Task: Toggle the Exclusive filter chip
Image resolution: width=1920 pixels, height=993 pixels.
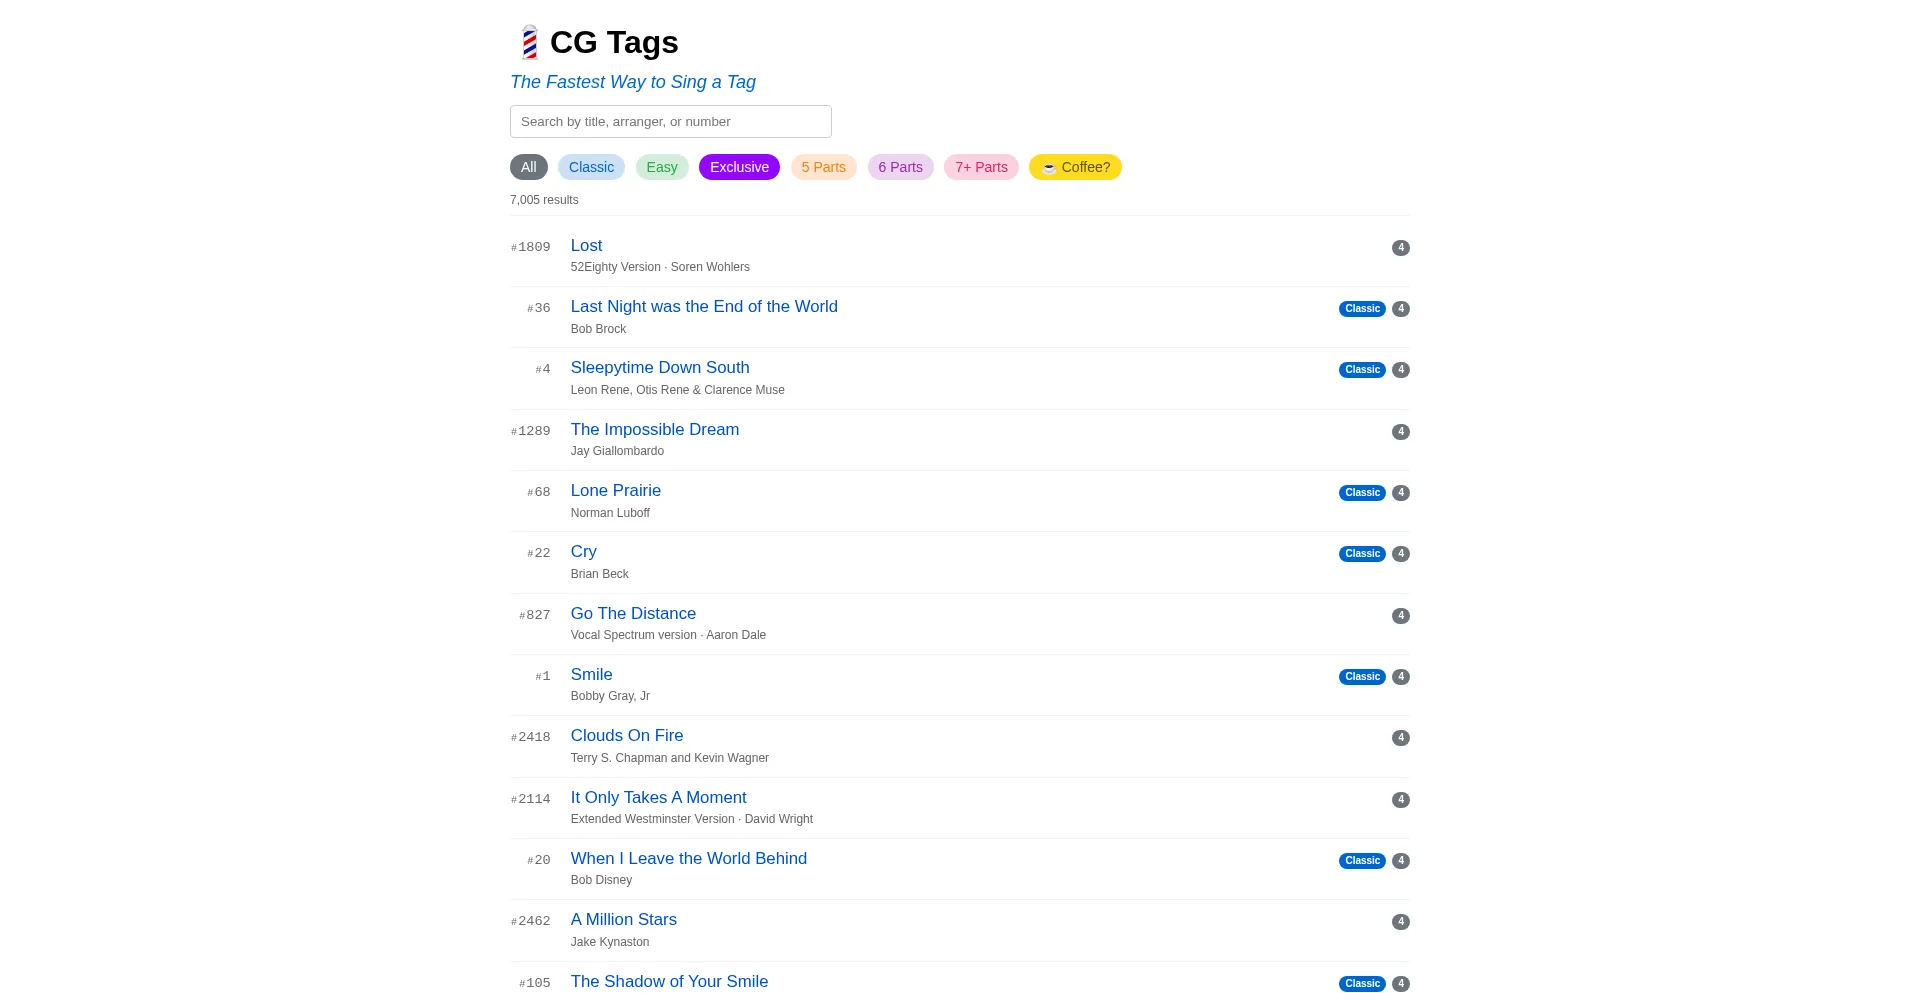Action: [739, 167]
